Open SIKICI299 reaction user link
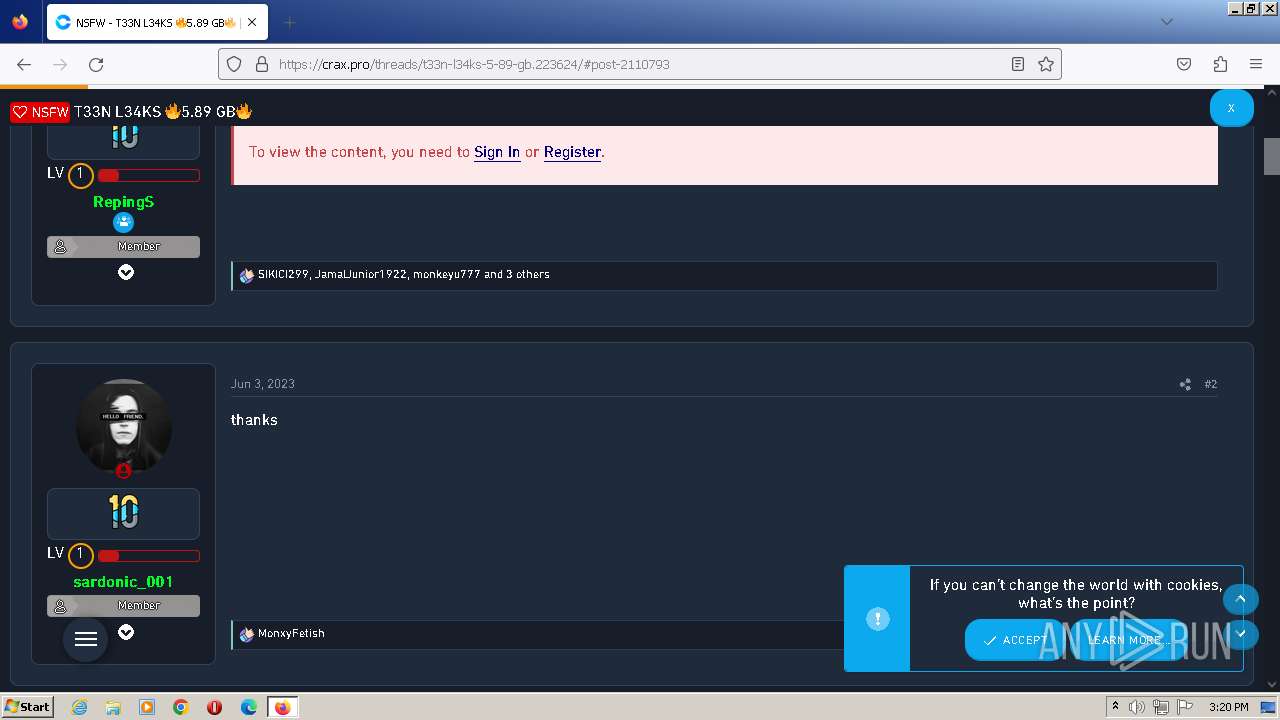 pyautogui.click(x=283, y=274)
